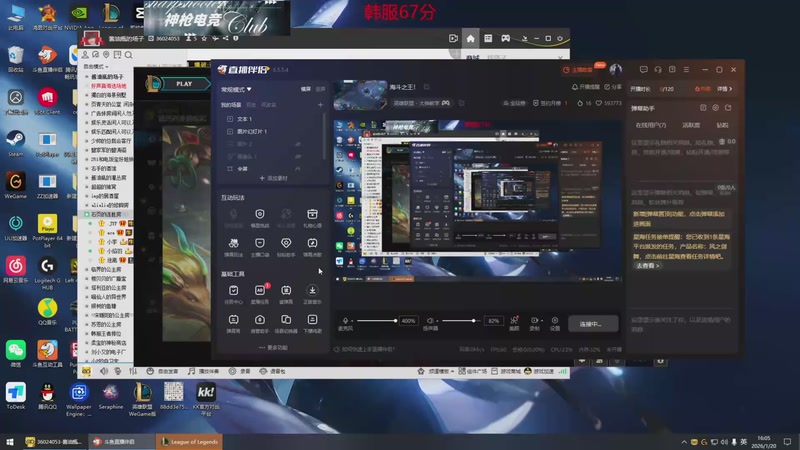Open the video camera icon in the YY header
This screenshot has height=450, width=800.
pyautogui.click(x=453, y=38)
